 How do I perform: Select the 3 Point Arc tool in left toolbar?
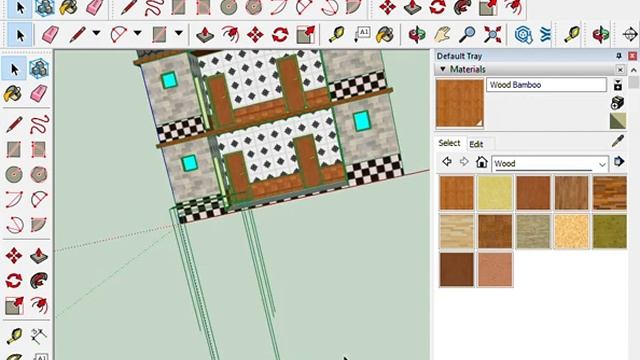[x=14, y=225]
